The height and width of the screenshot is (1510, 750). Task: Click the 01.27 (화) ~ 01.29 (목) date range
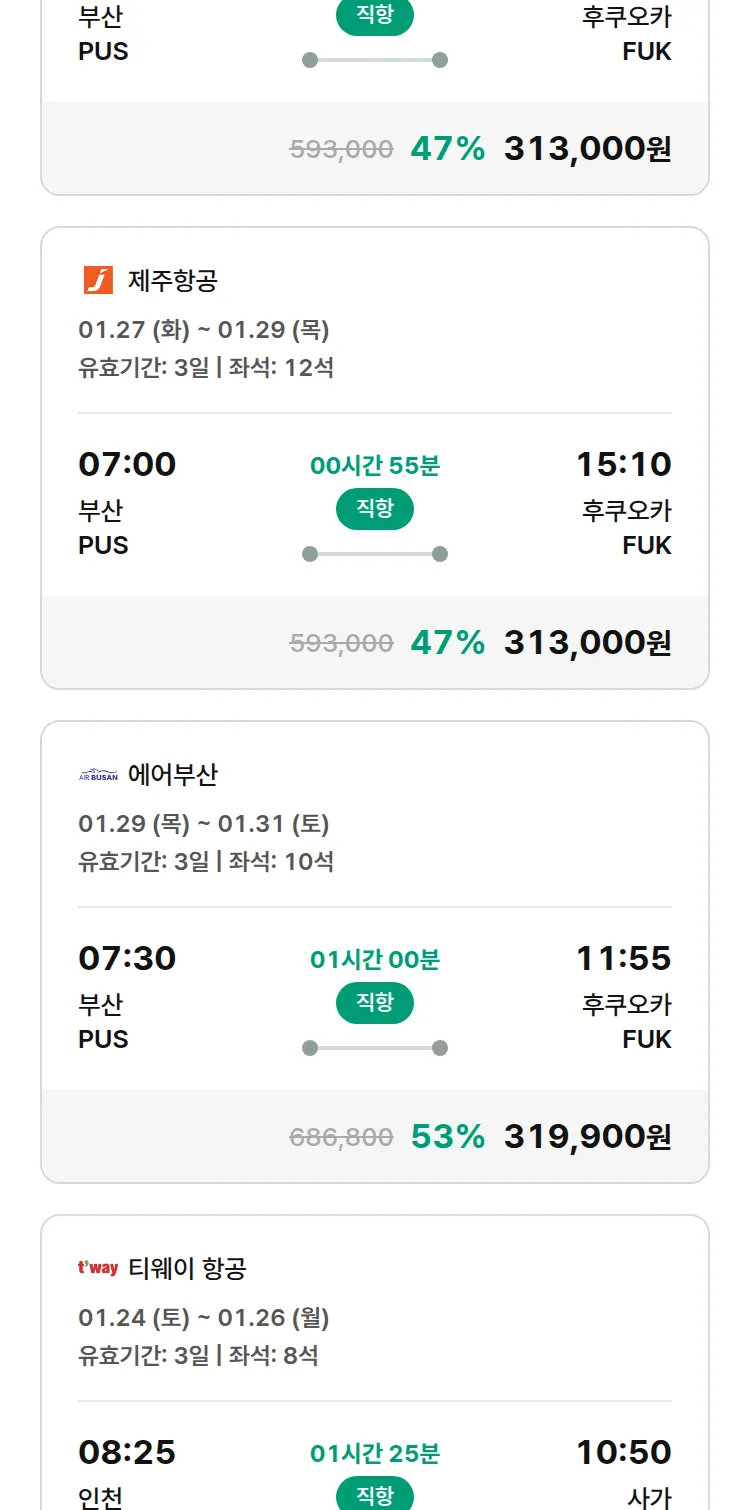pos(204,329)
